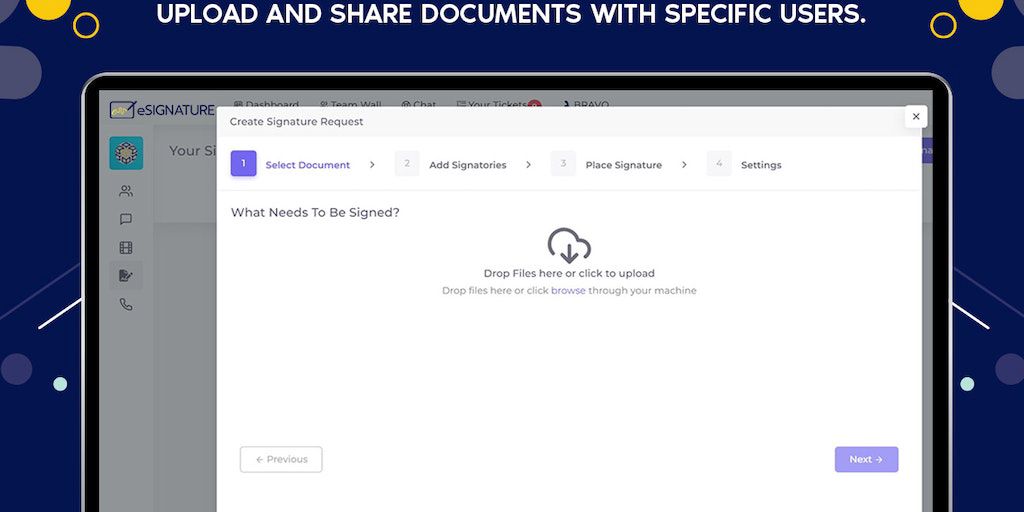Open the video film sidebar icon
This screenshot has width=1024, height=512.
tap(126, 248)
